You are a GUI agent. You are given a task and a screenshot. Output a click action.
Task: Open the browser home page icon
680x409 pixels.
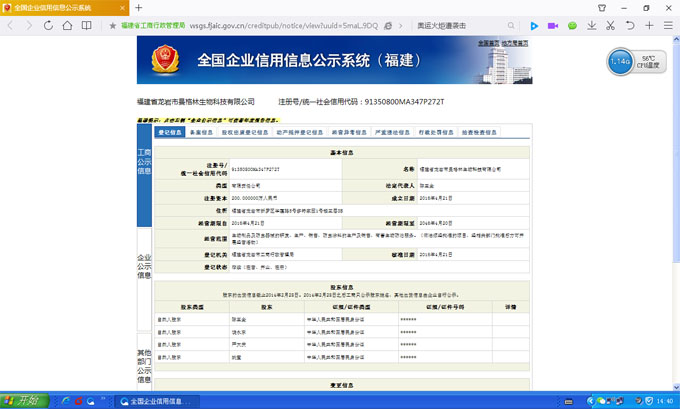(67, 26)
